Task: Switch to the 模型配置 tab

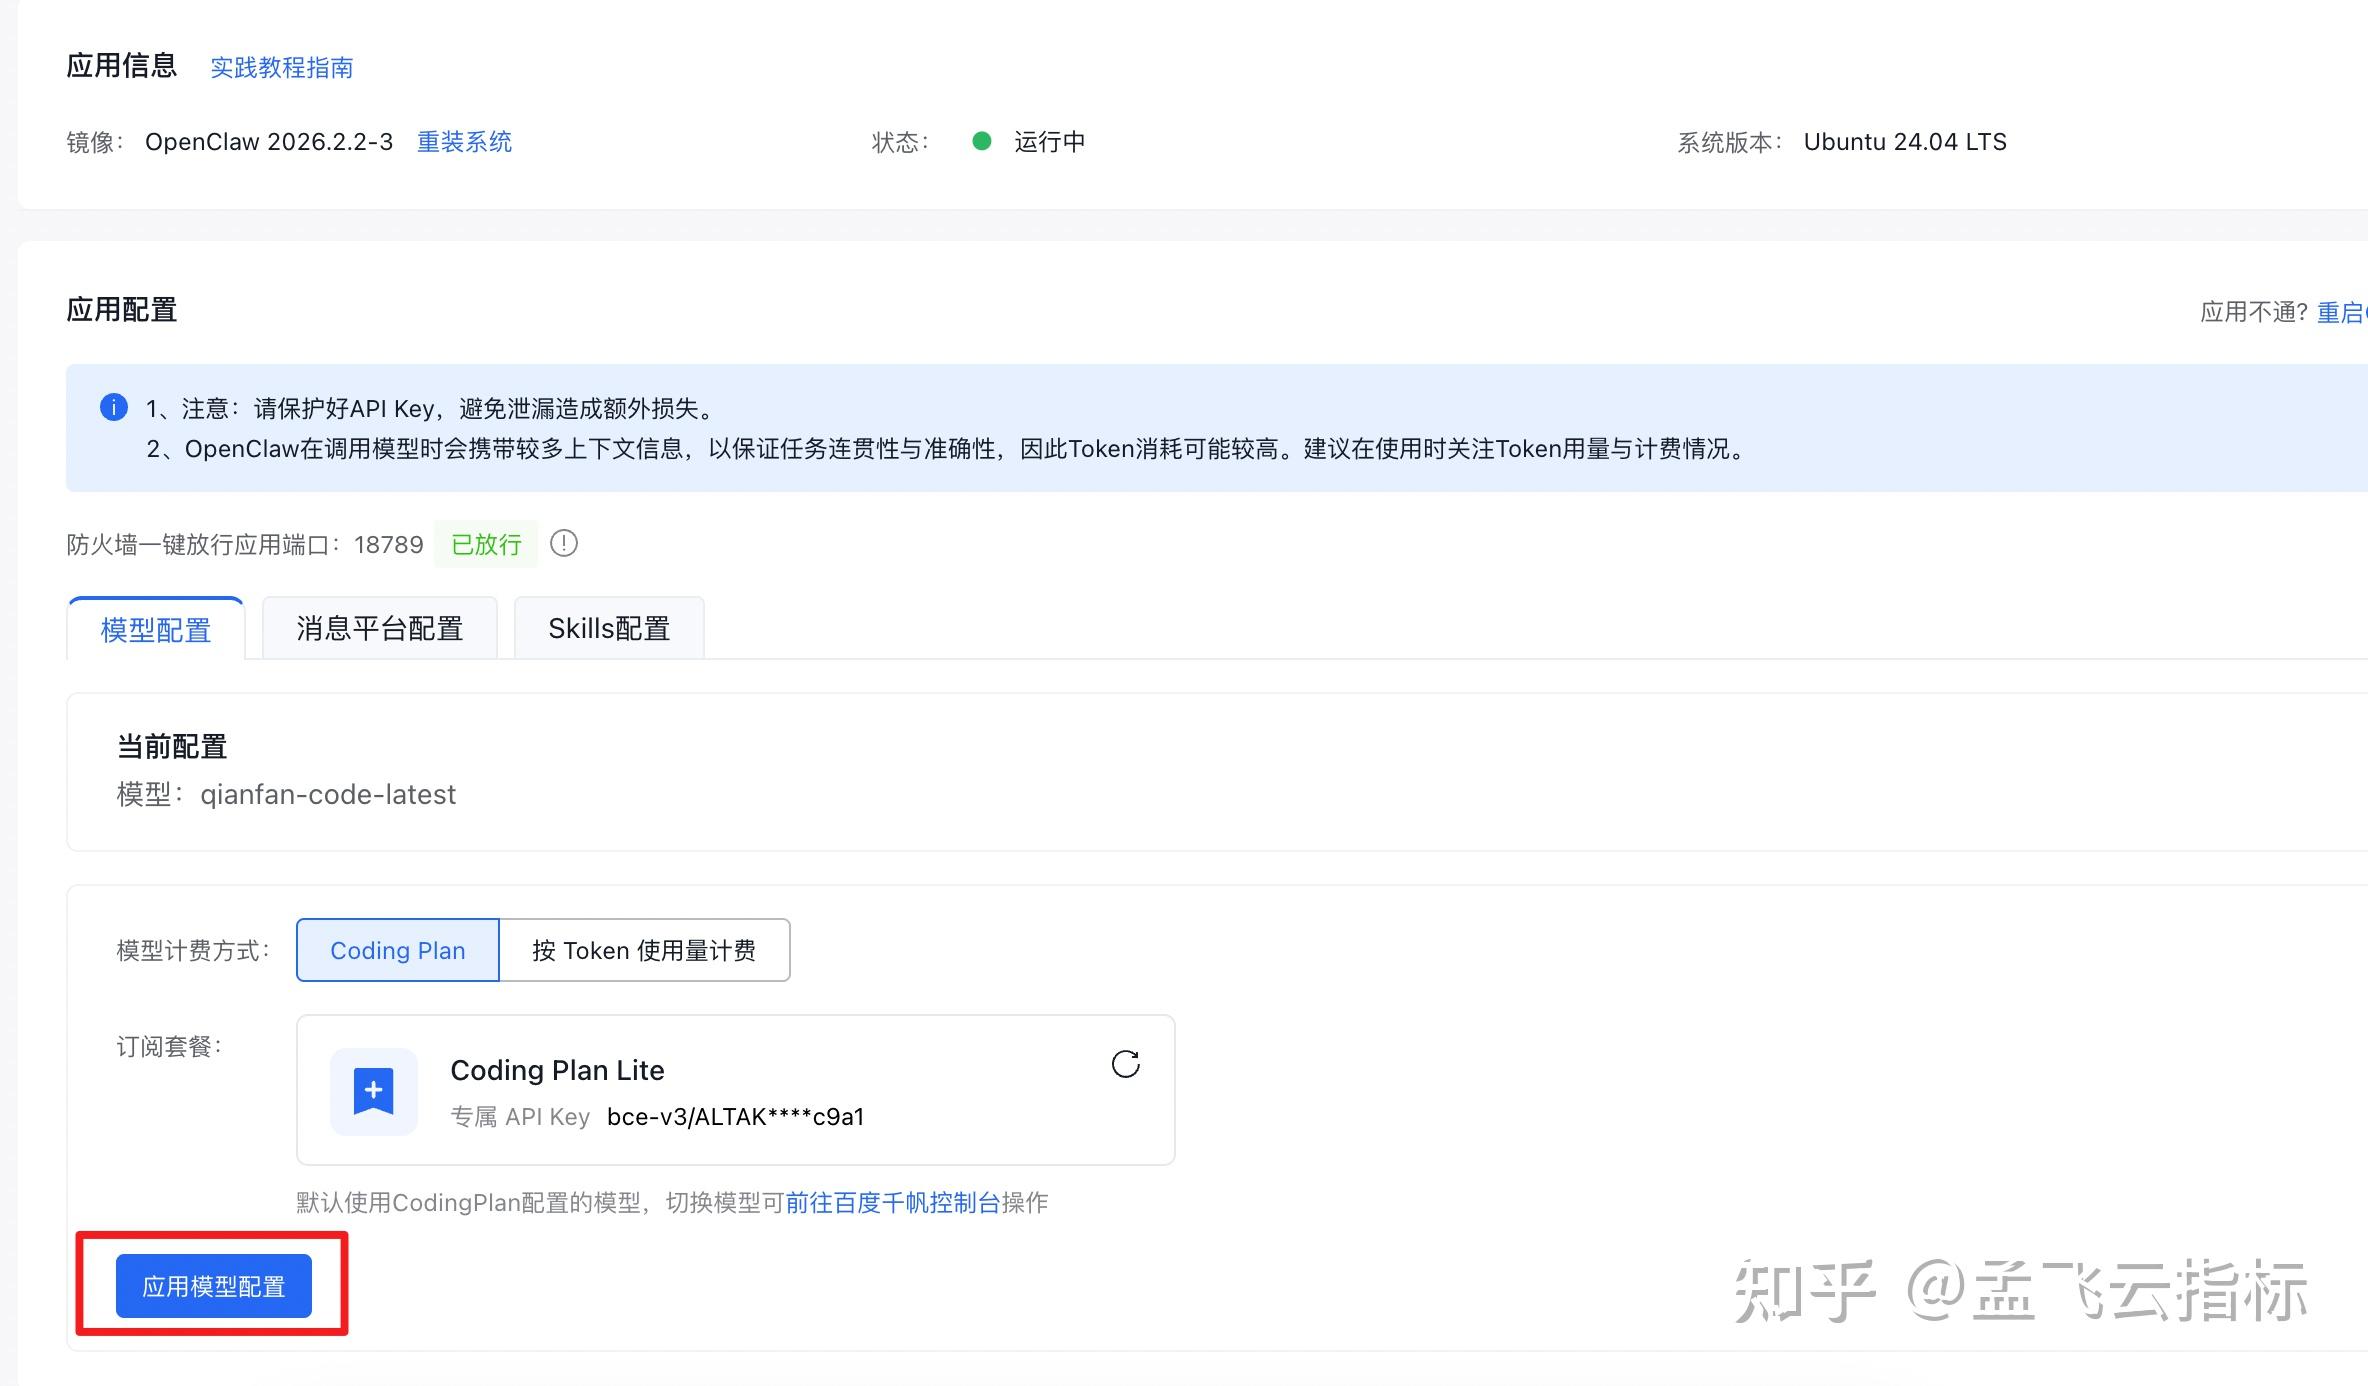Action: pyautogui.click(x=156, y=629)
